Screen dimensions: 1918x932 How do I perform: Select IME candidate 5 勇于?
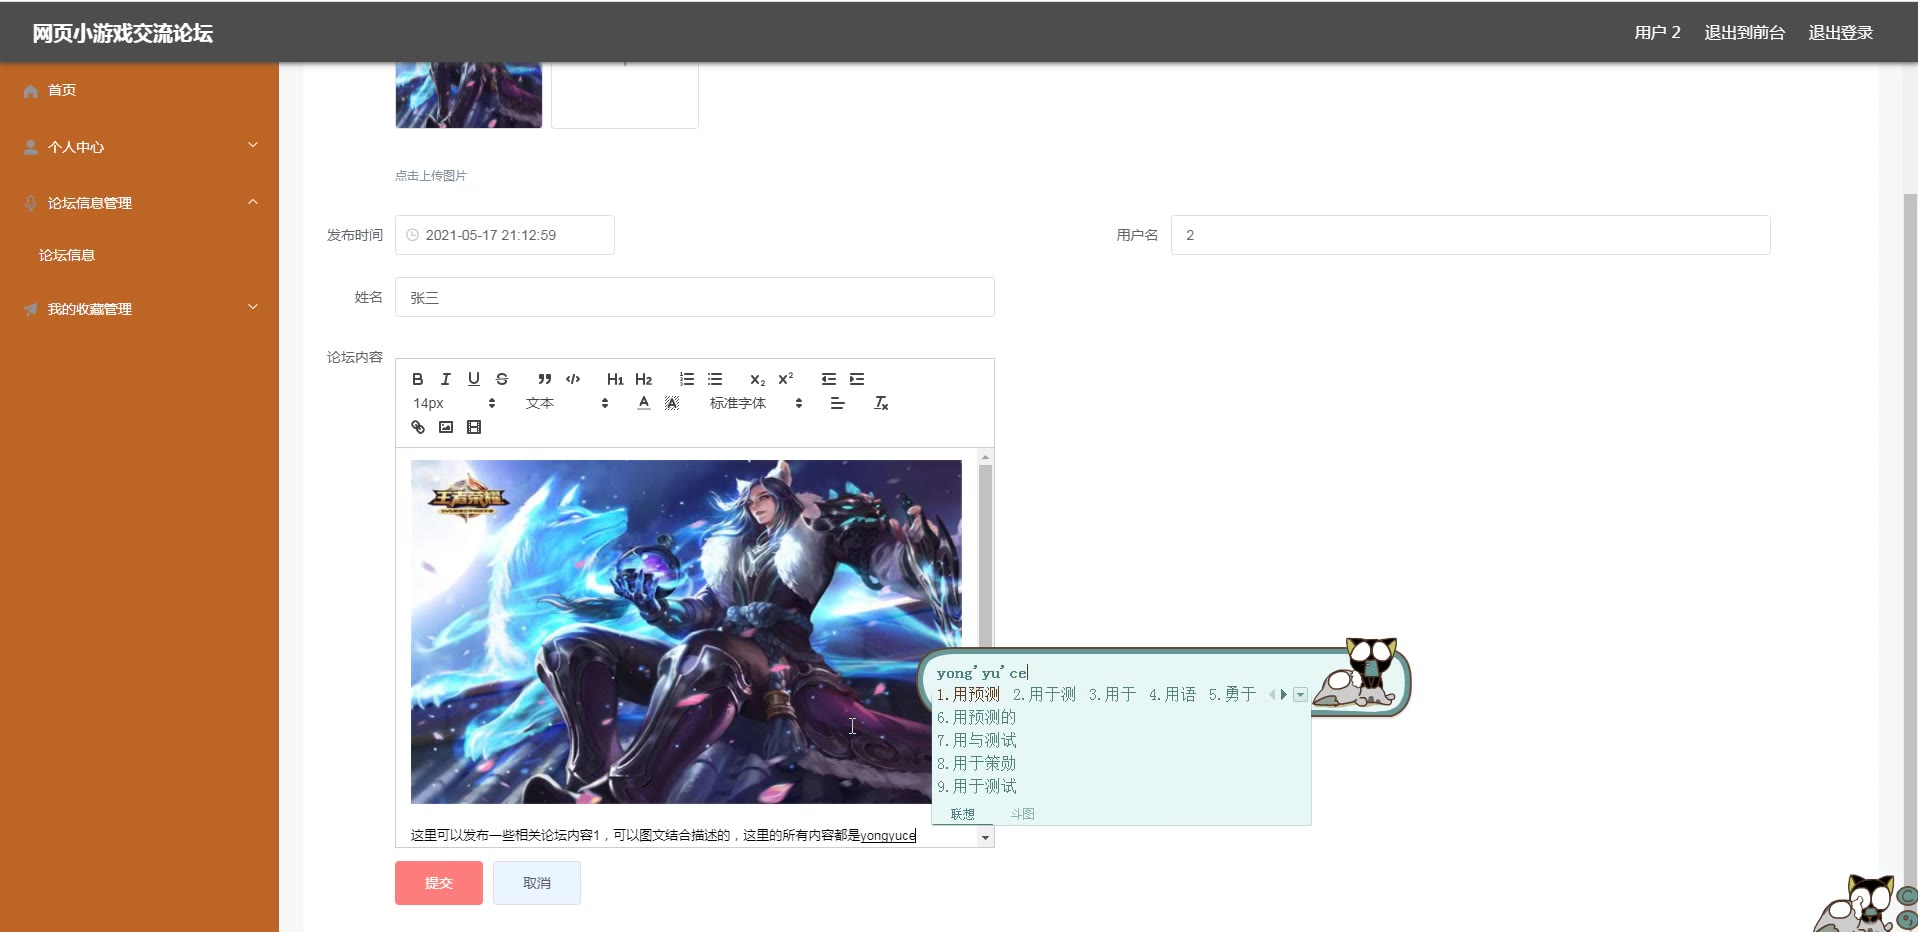click(1232, 694)
